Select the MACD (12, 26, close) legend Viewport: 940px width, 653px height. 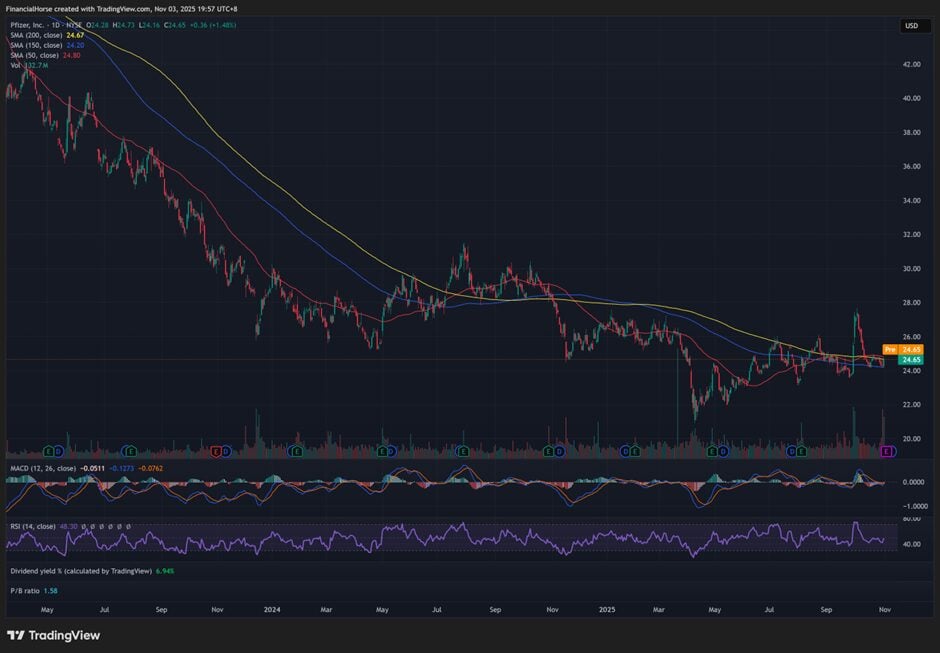click(x=40, y=466)
